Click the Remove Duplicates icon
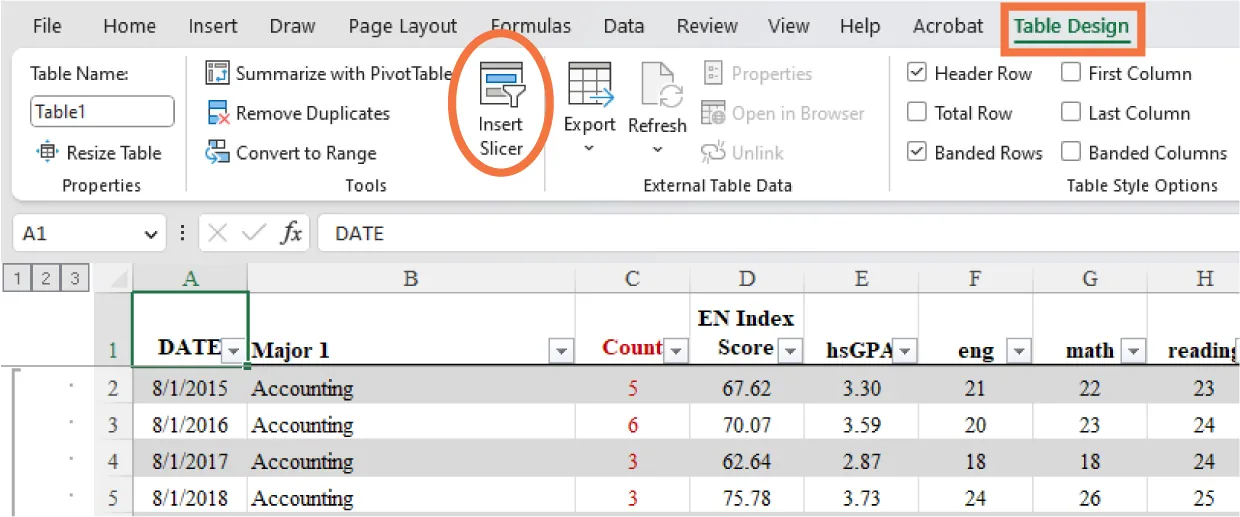 [x=217, y=113]
